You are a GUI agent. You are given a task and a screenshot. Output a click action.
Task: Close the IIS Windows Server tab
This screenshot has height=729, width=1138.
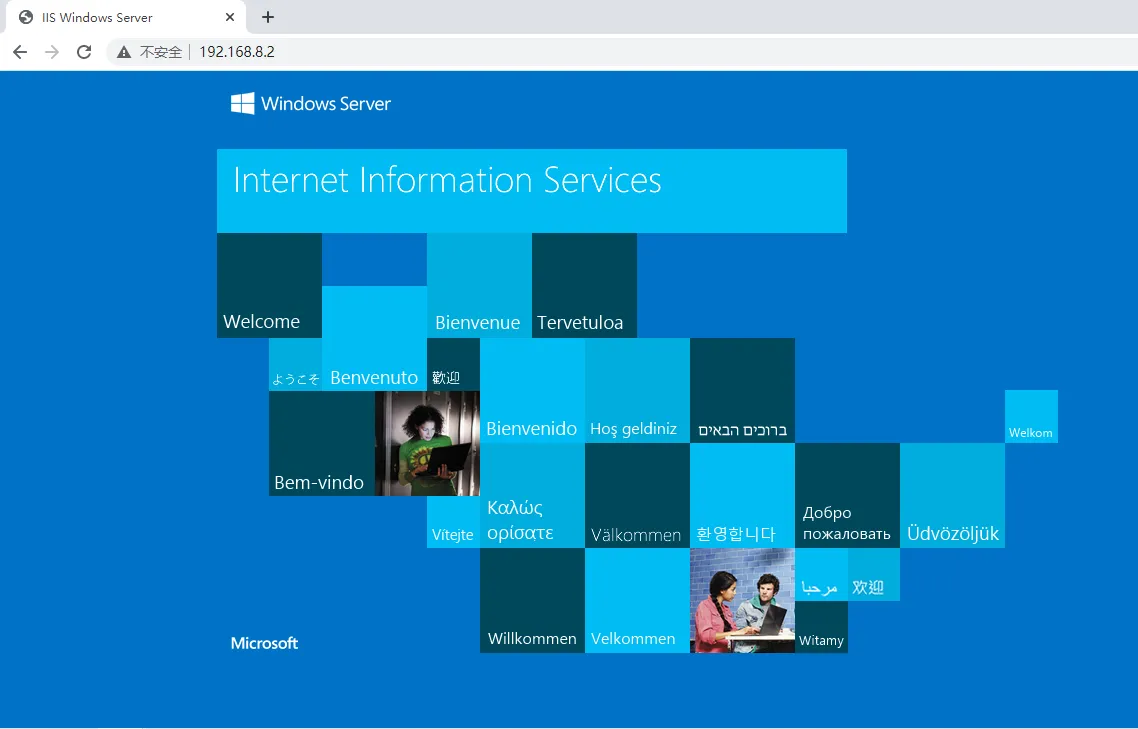230,17
